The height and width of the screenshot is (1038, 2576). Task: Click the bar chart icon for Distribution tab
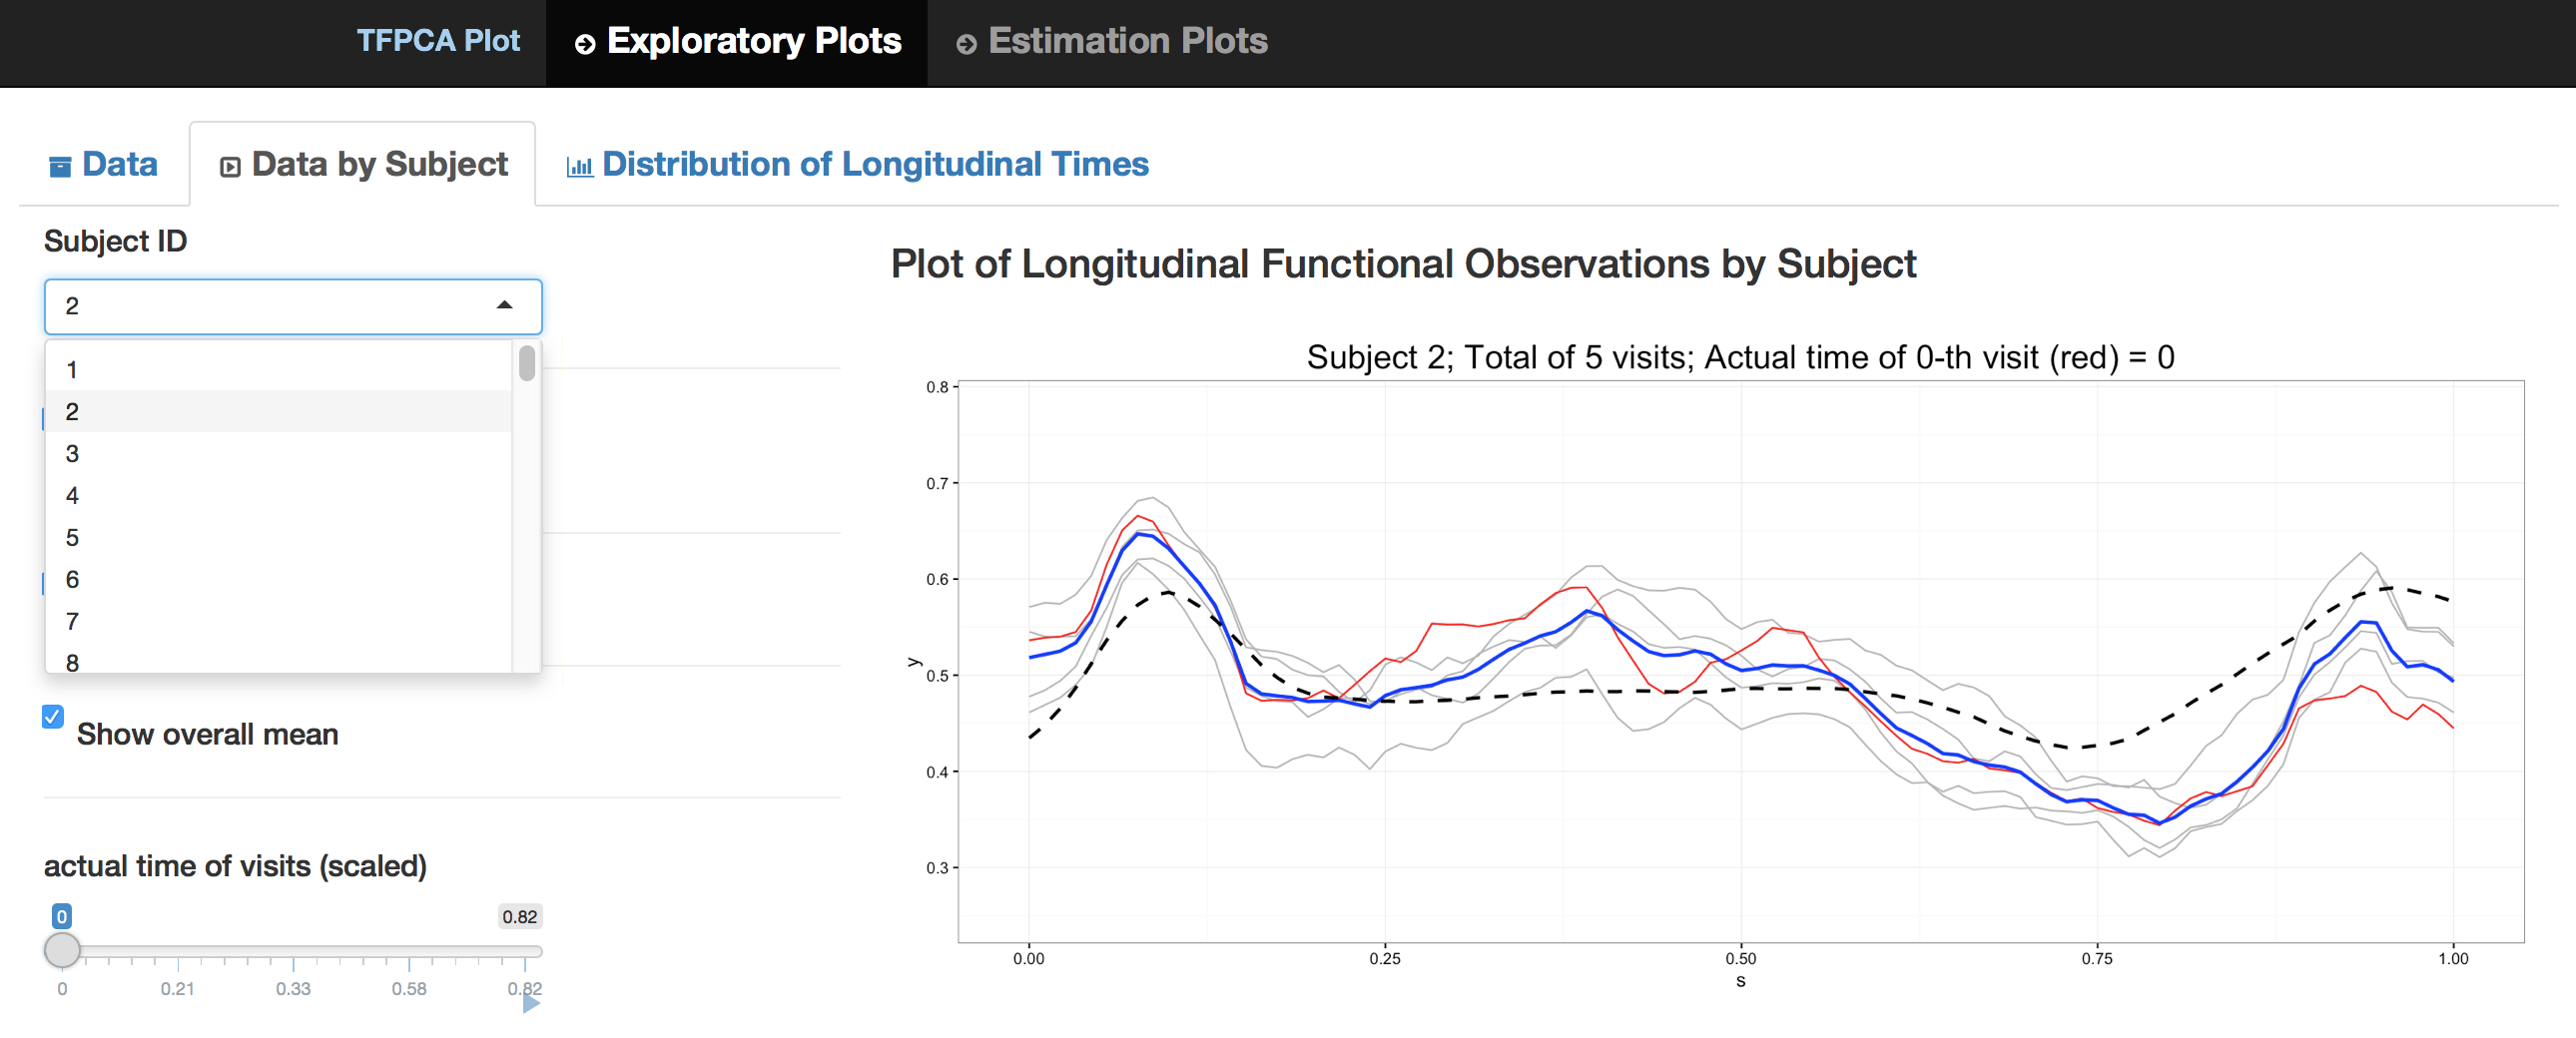point(579,166)
